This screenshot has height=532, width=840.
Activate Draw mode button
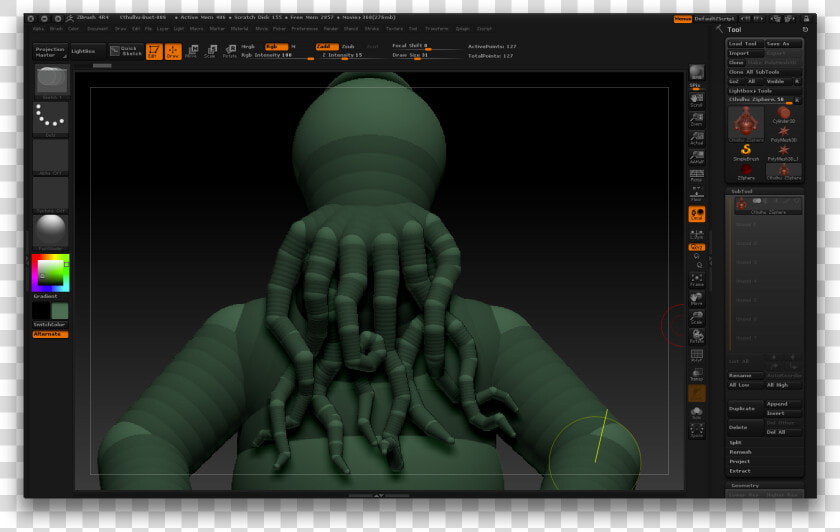point(172,51)
